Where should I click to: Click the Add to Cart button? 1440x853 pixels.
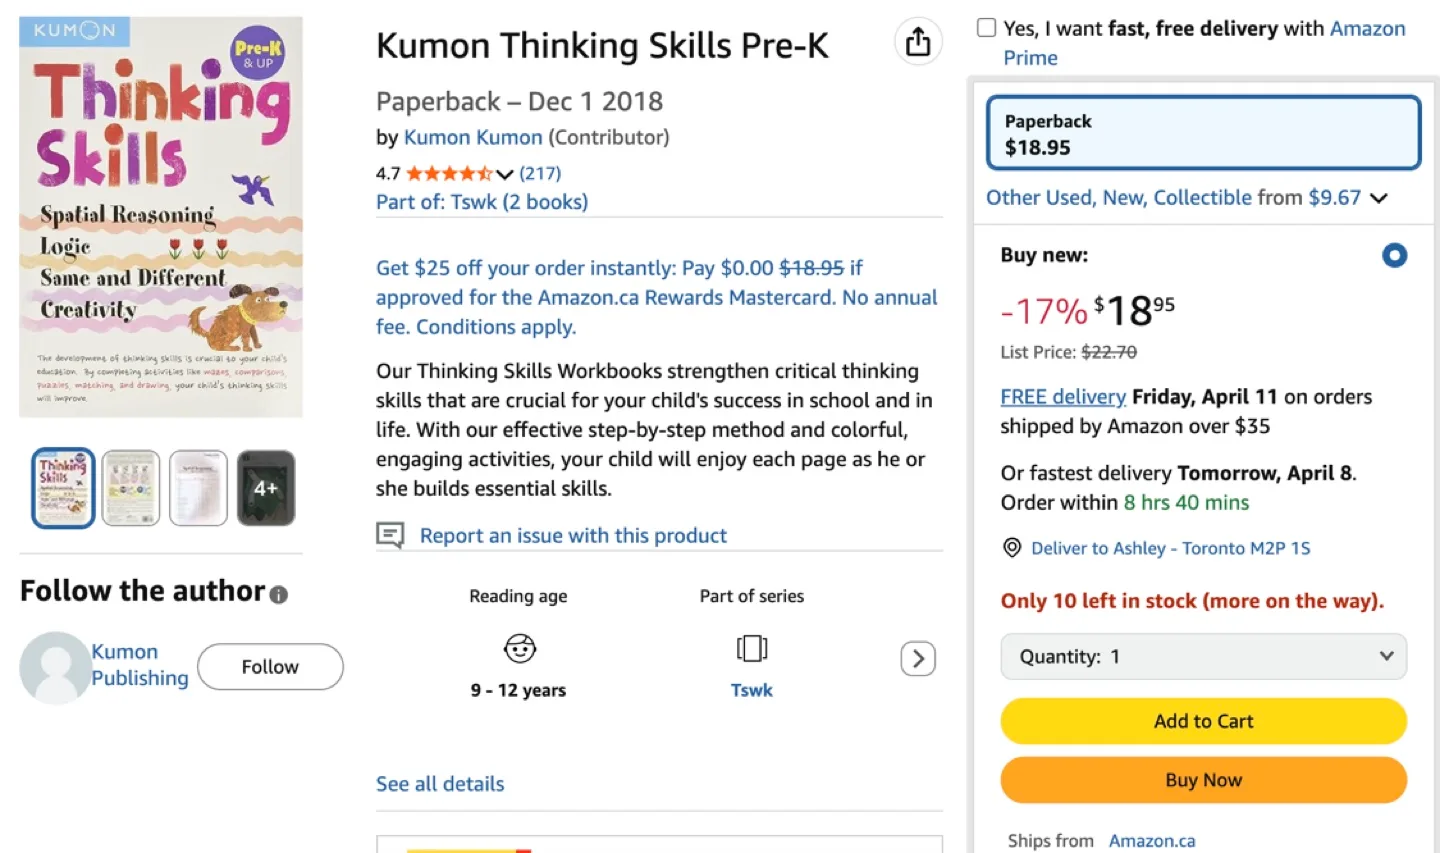[x=1203, y=721]
